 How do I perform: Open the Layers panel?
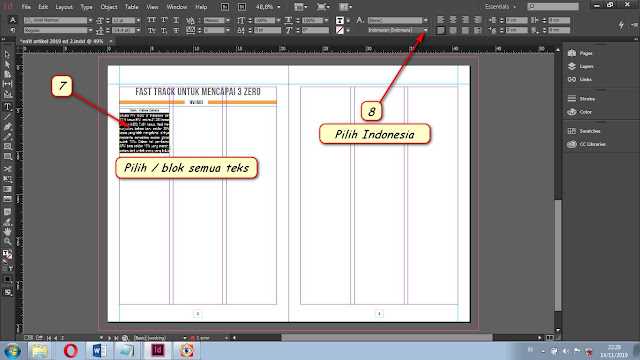581,66
